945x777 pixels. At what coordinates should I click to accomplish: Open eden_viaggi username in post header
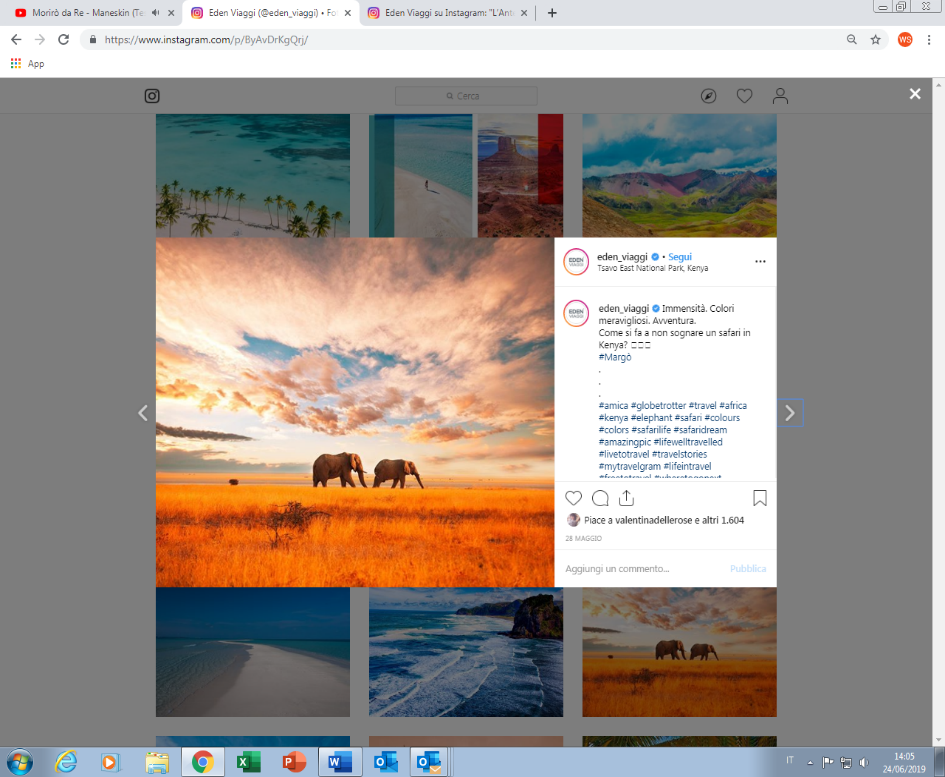pos(622,257)
